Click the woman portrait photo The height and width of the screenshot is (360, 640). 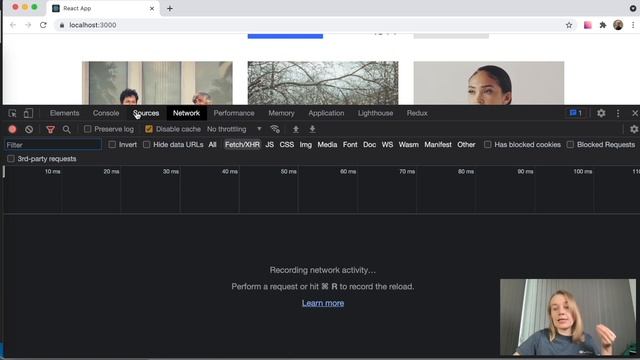[x=489, y=83]
